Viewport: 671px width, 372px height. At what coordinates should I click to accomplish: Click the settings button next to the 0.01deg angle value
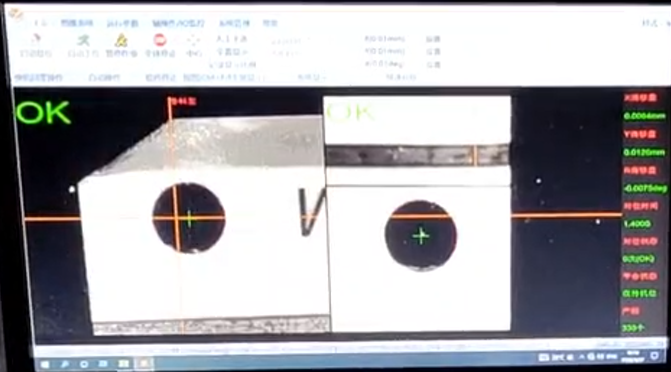(433, 65)
